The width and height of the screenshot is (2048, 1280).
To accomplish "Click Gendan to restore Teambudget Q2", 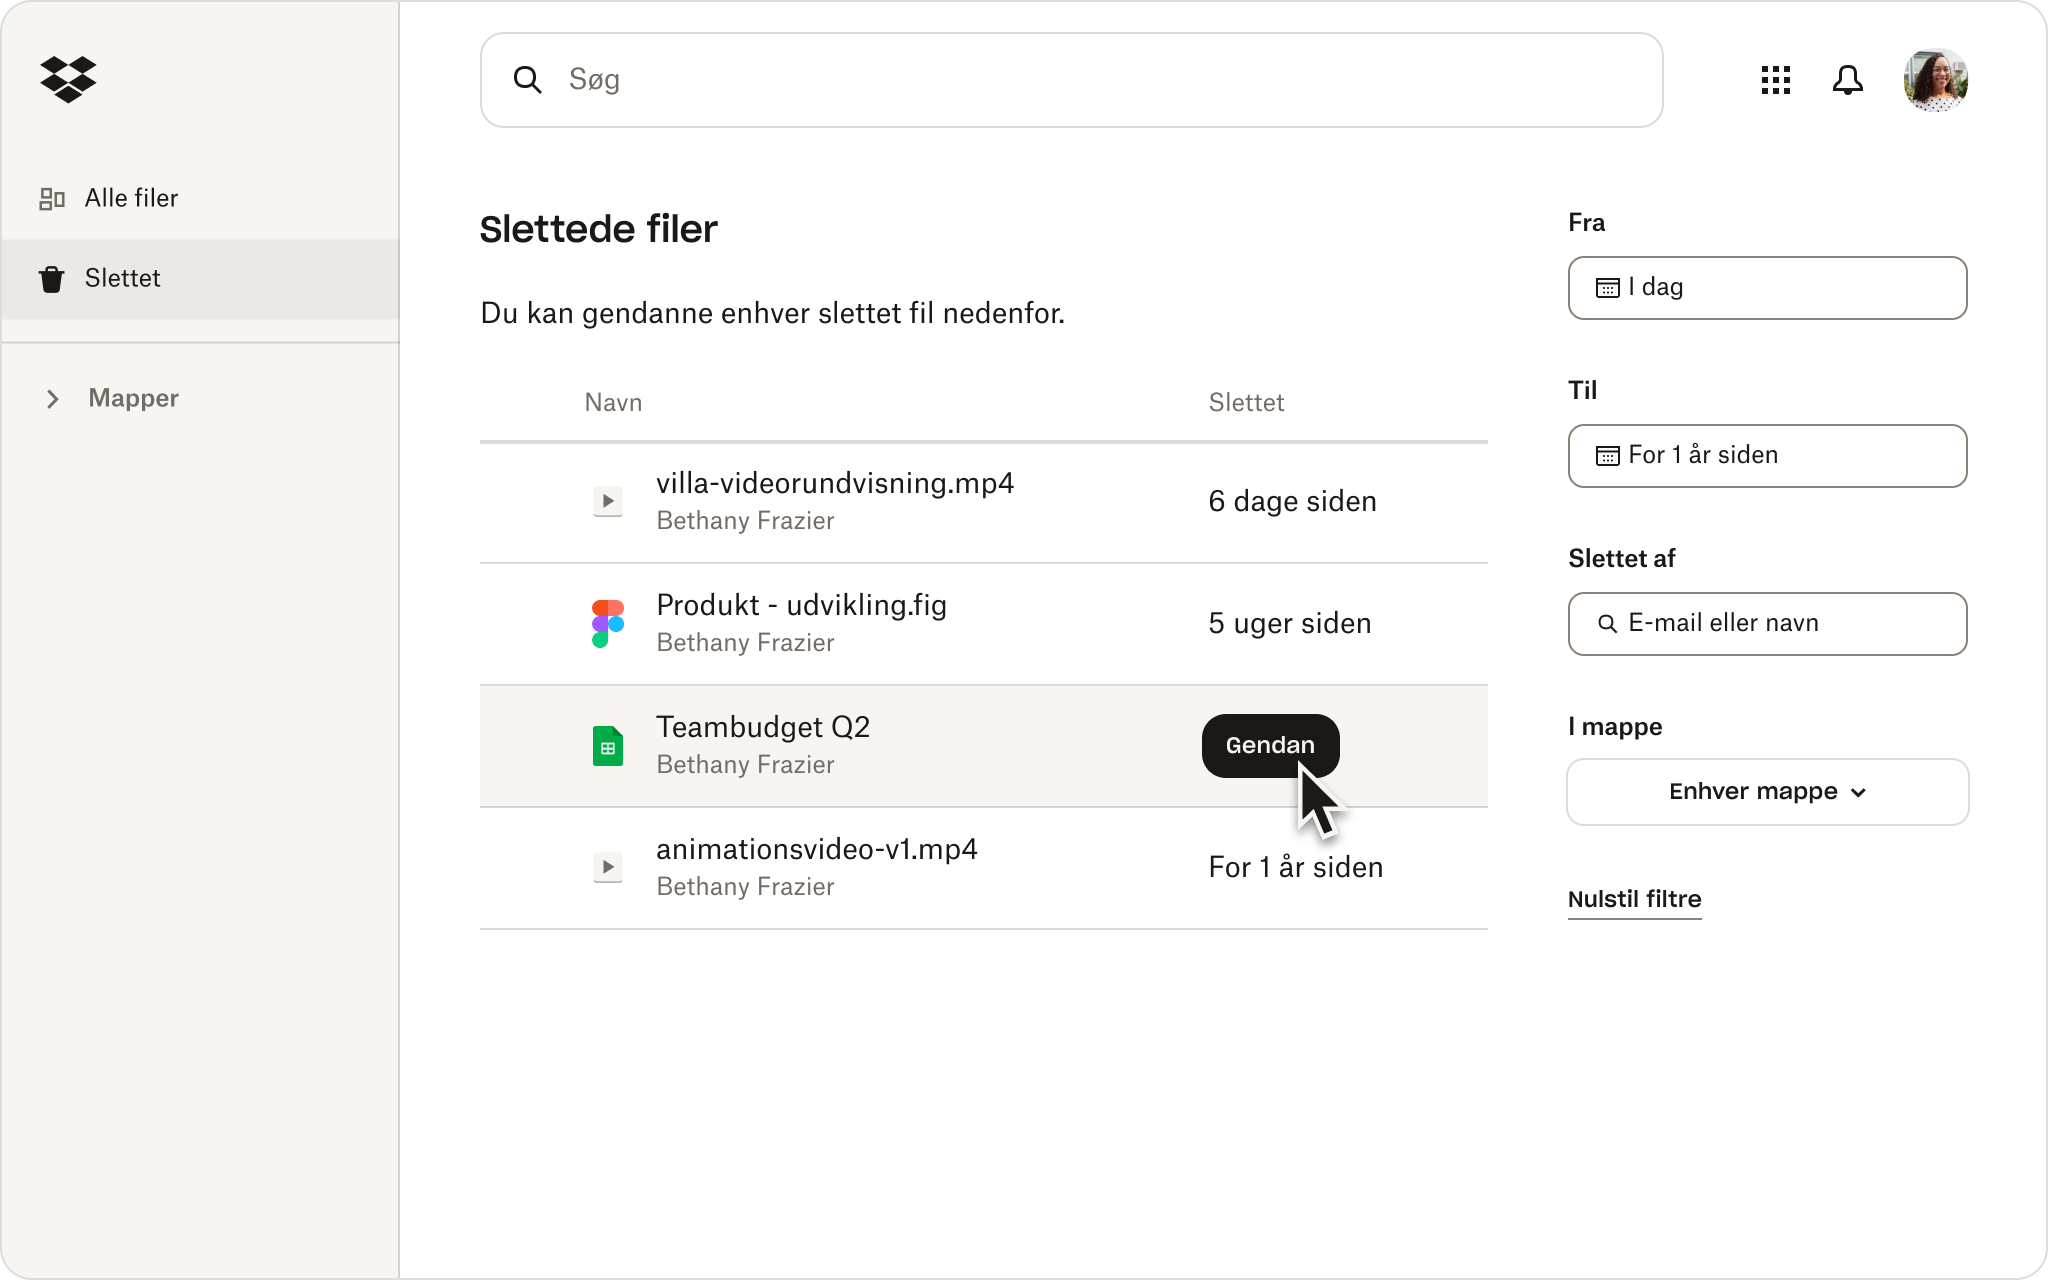I will [x=1270, y=745].
